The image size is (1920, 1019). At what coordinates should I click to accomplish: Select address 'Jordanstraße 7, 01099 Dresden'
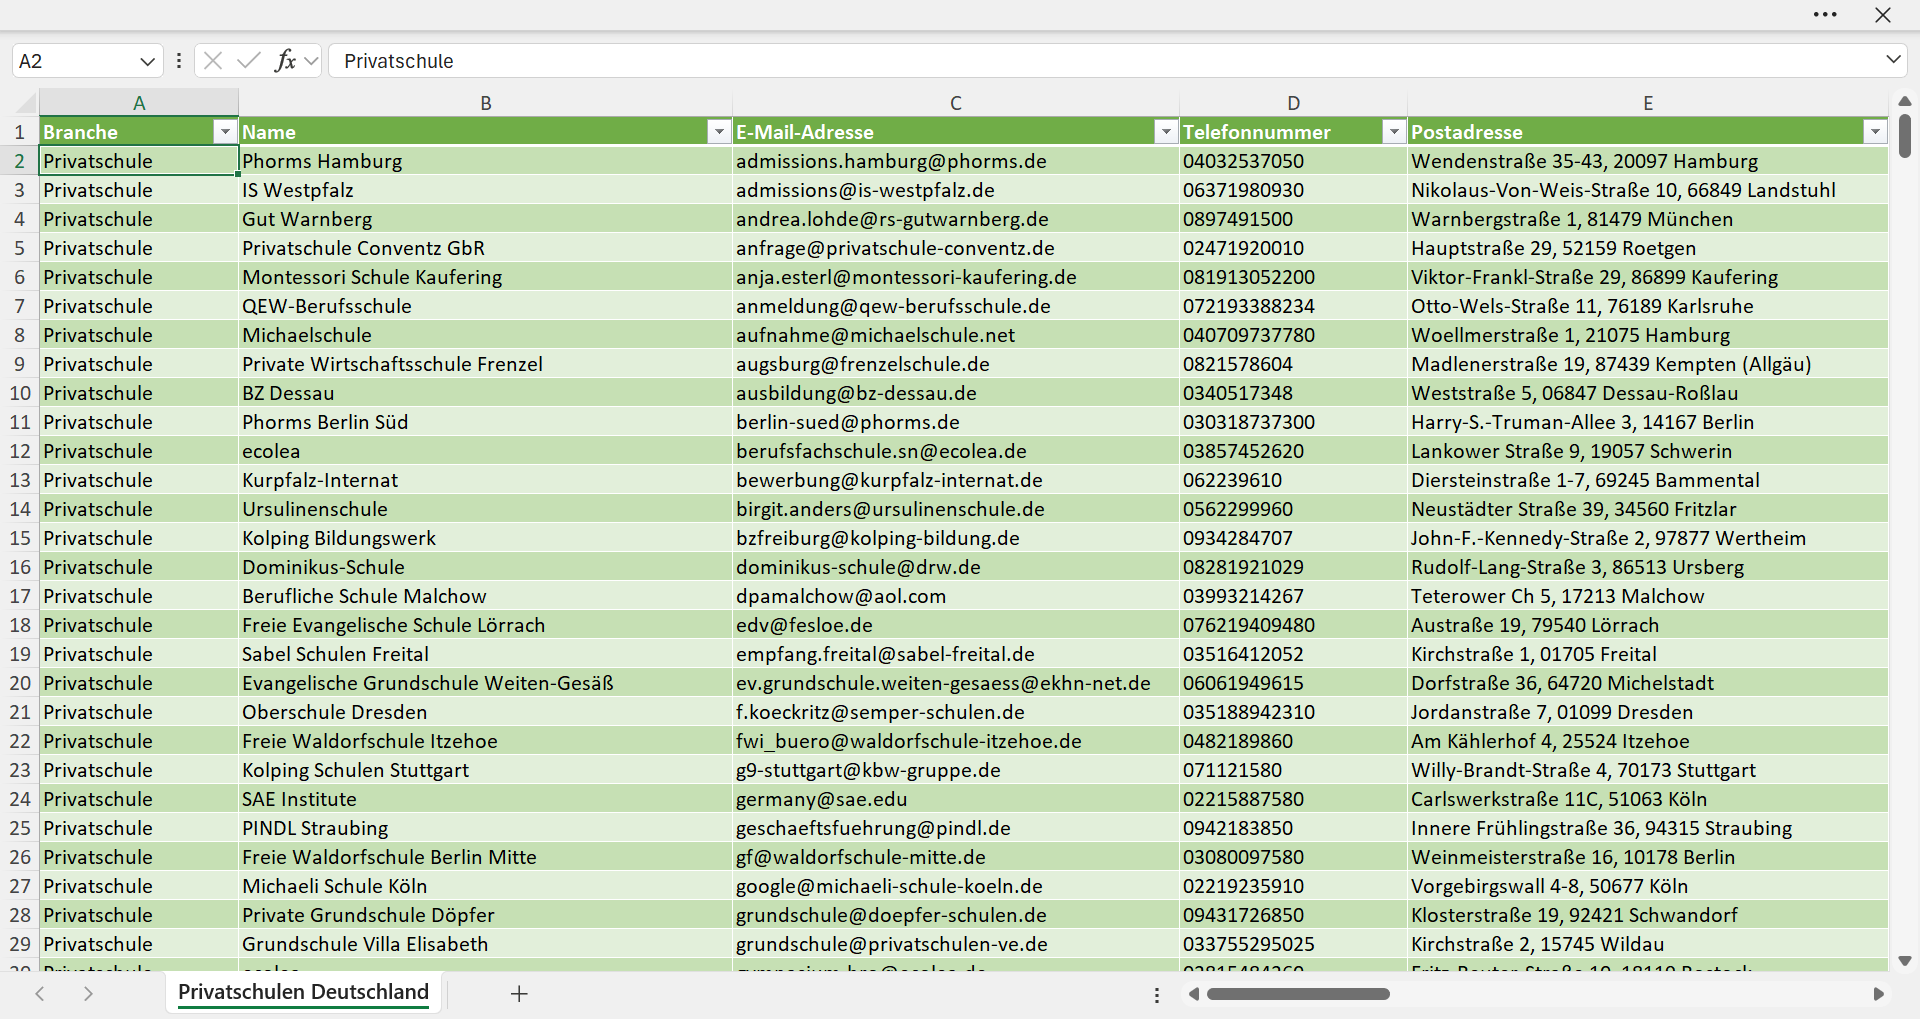pos(1648,712)
